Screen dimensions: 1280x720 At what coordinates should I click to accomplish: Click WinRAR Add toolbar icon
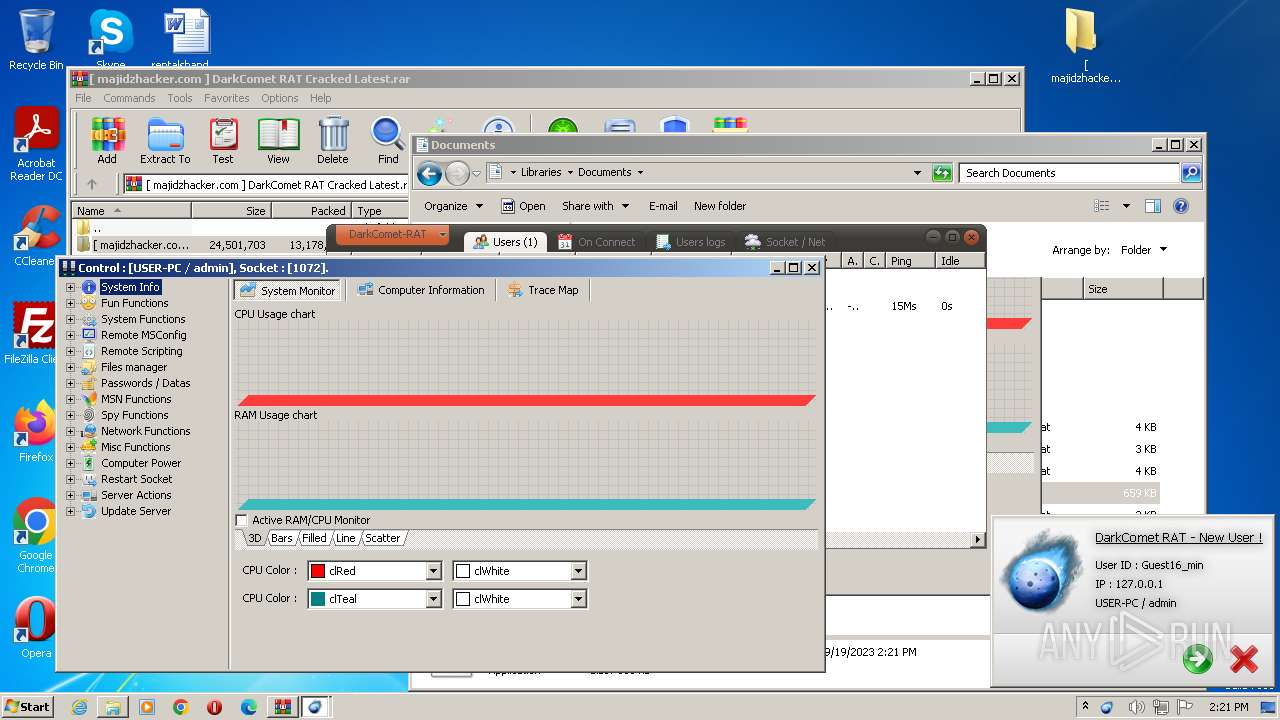click(x=107, y=141)
